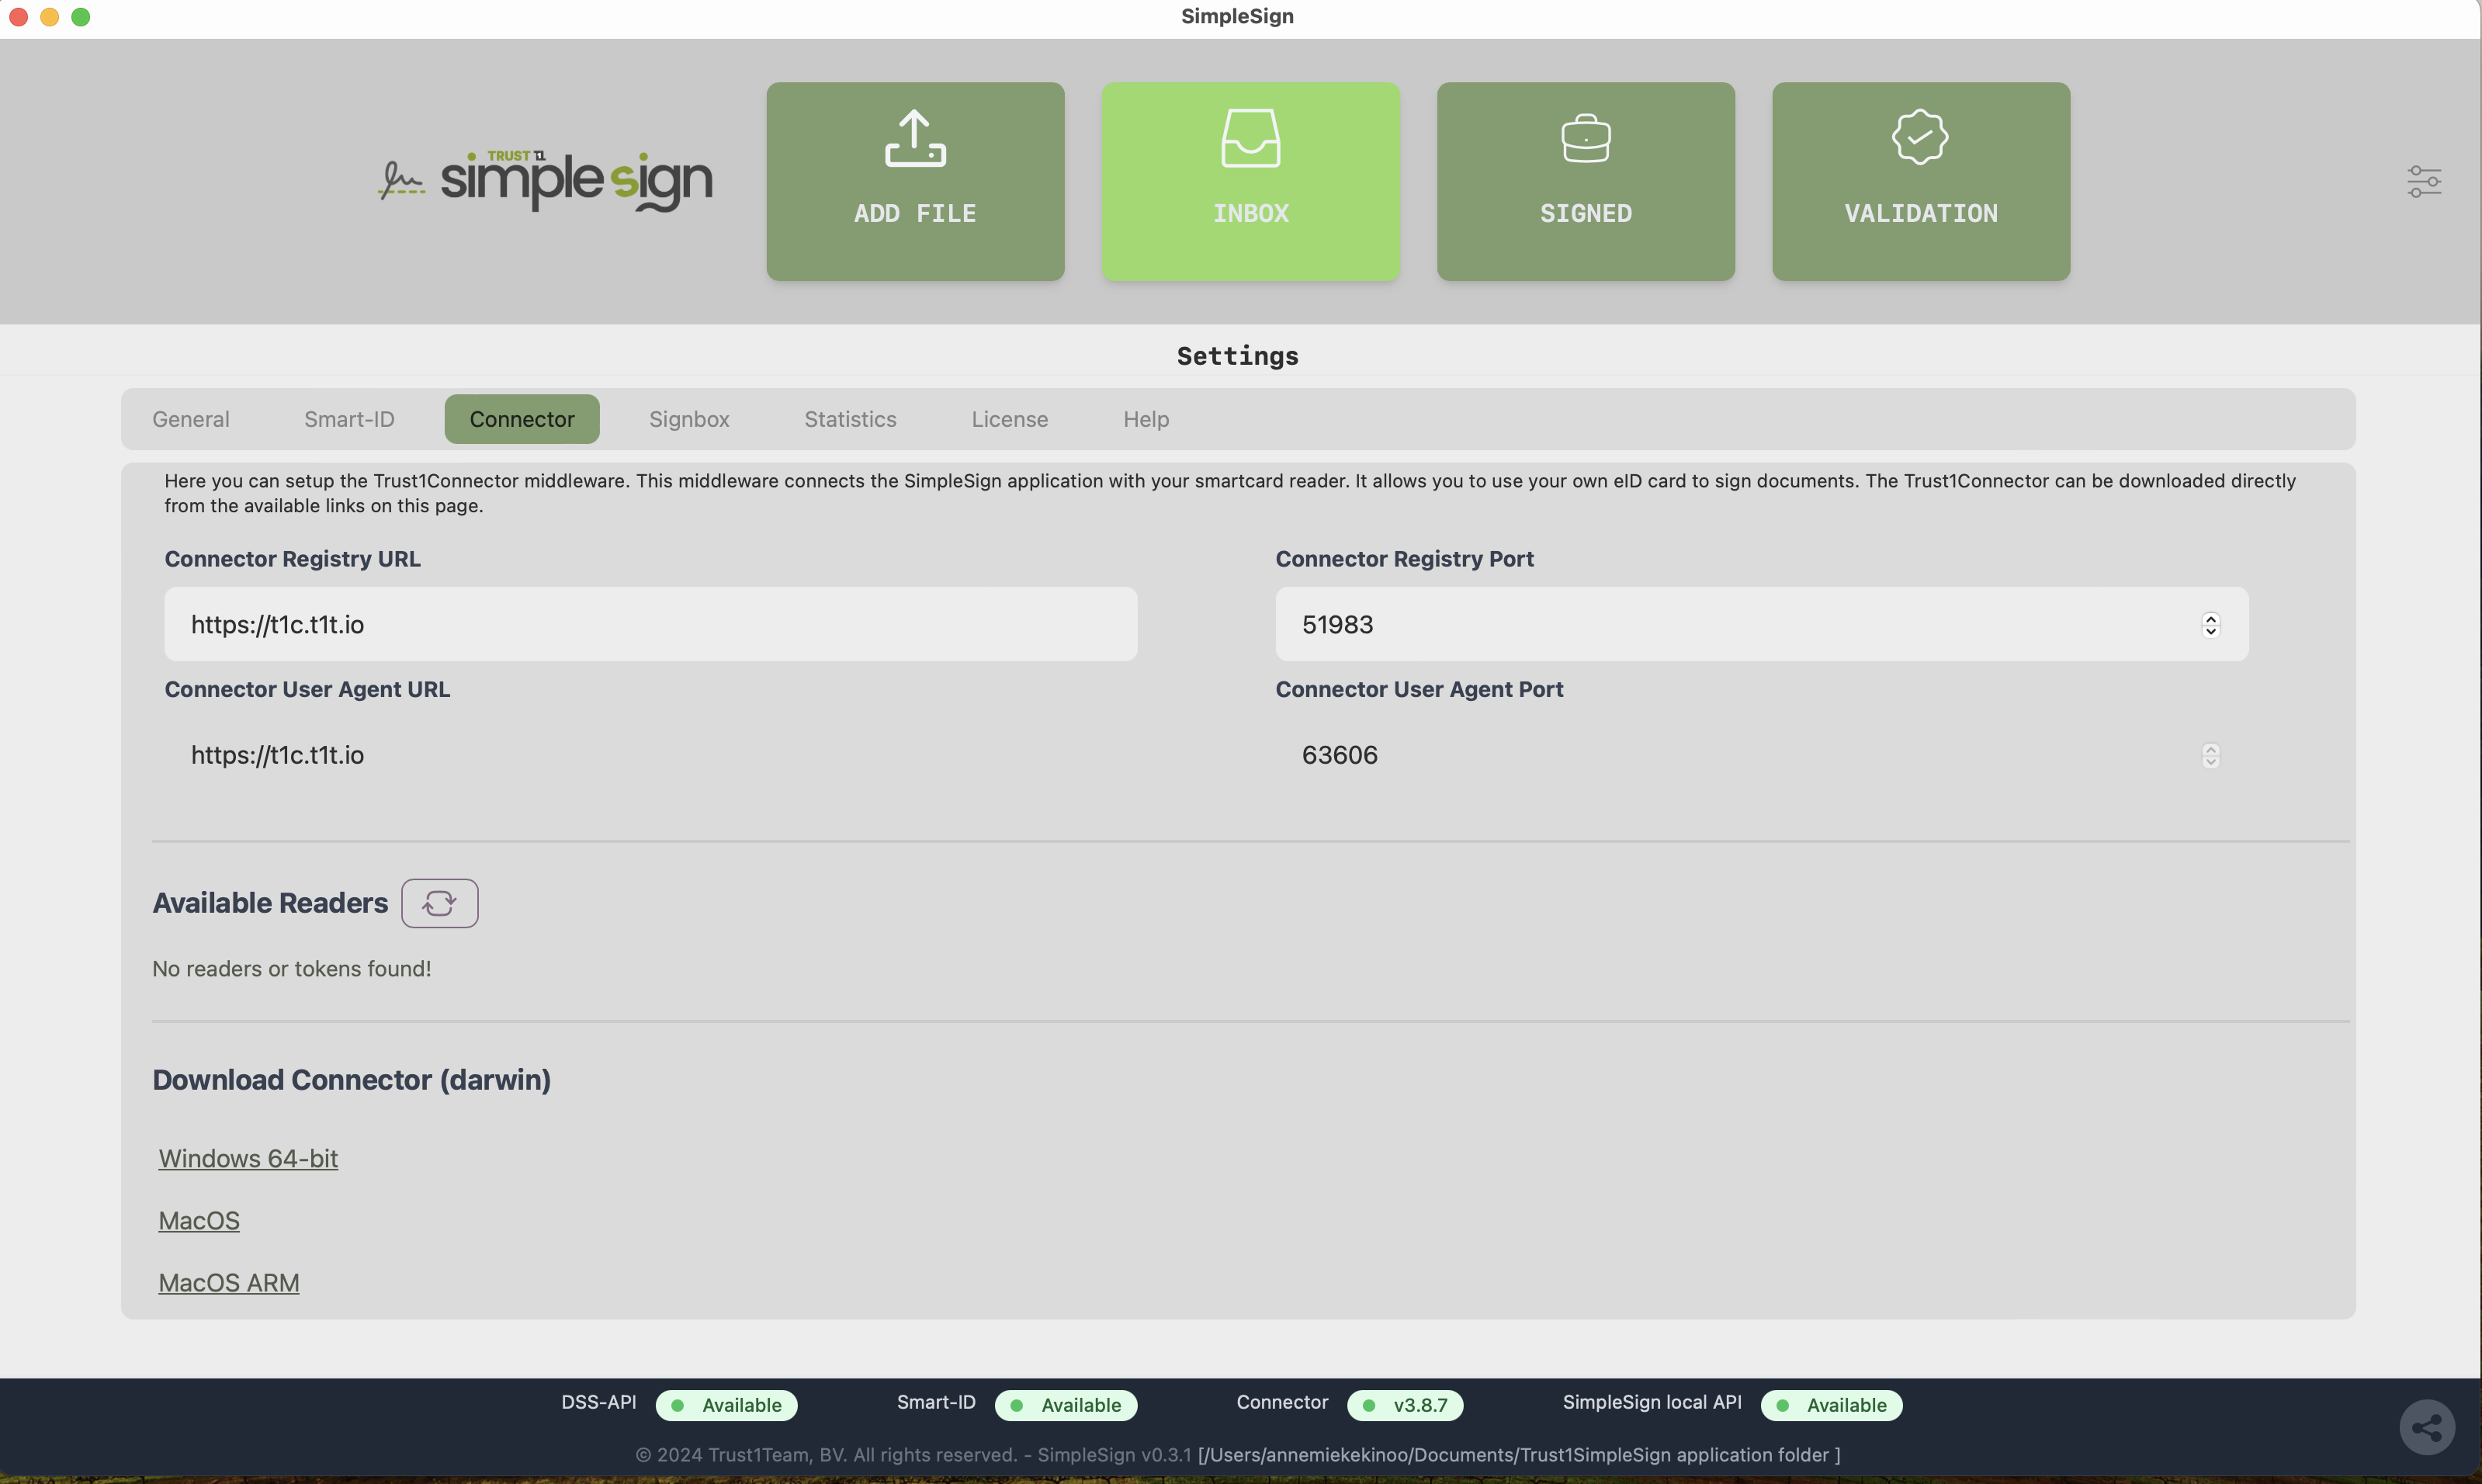The height and width of the screenshot is (1484, 2482).
Task: Open the License tab
Action: tap(1009, 419)
